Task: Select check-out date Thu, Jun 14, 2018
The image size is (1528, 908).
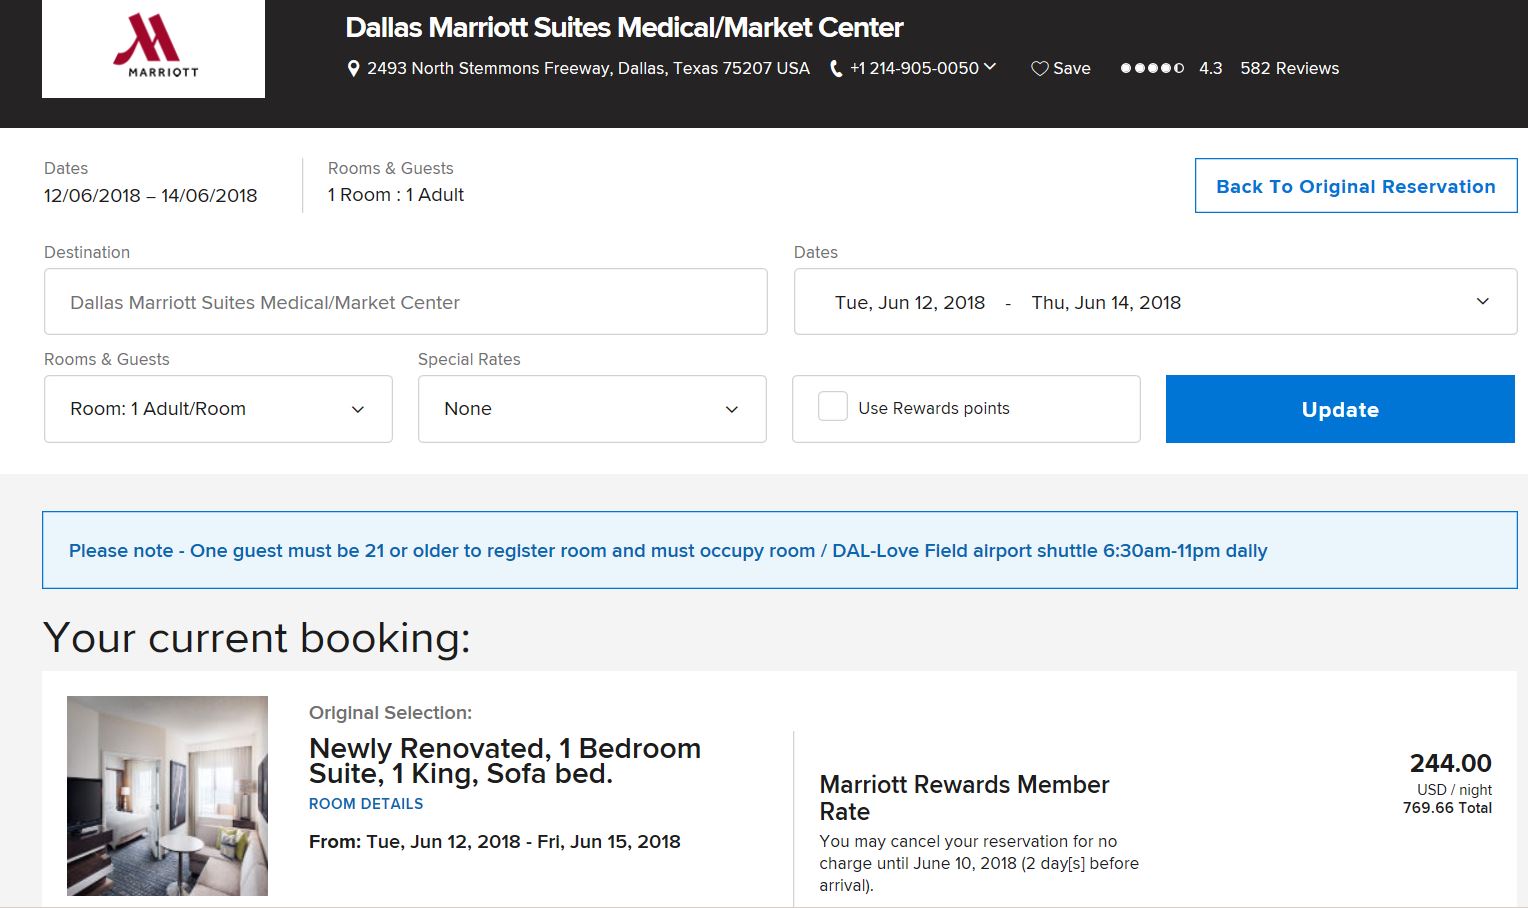Action: click(x=1106, y=302)
